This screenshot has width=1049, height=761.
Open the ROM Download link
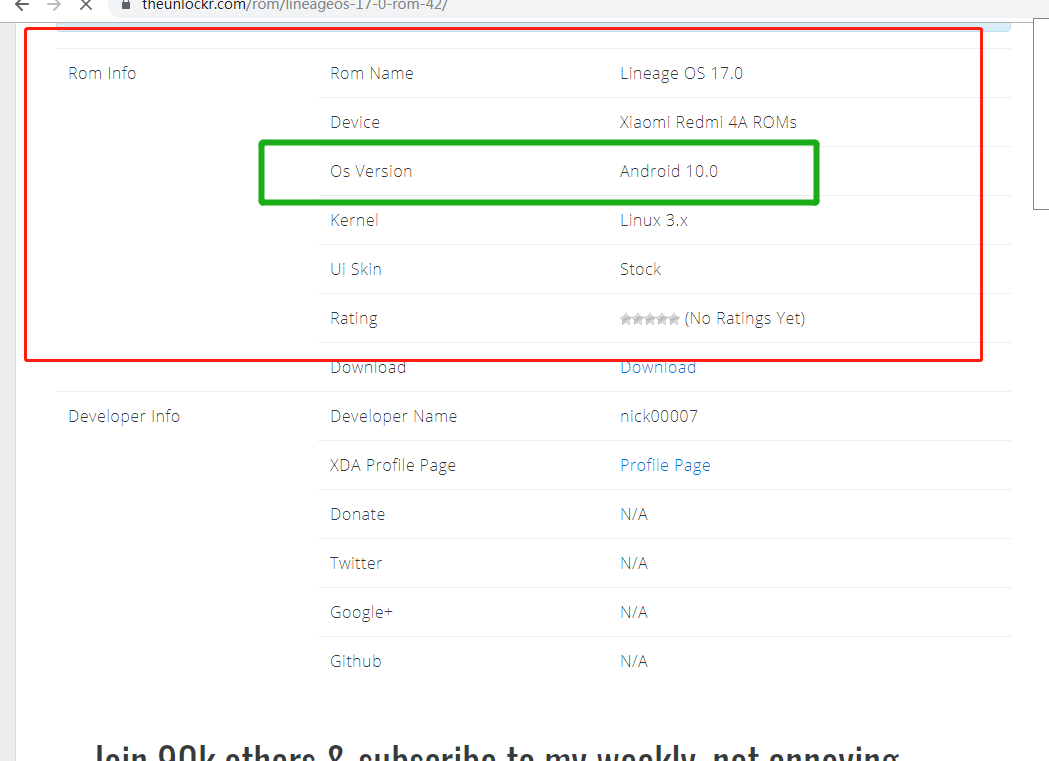tap(658, 367)
